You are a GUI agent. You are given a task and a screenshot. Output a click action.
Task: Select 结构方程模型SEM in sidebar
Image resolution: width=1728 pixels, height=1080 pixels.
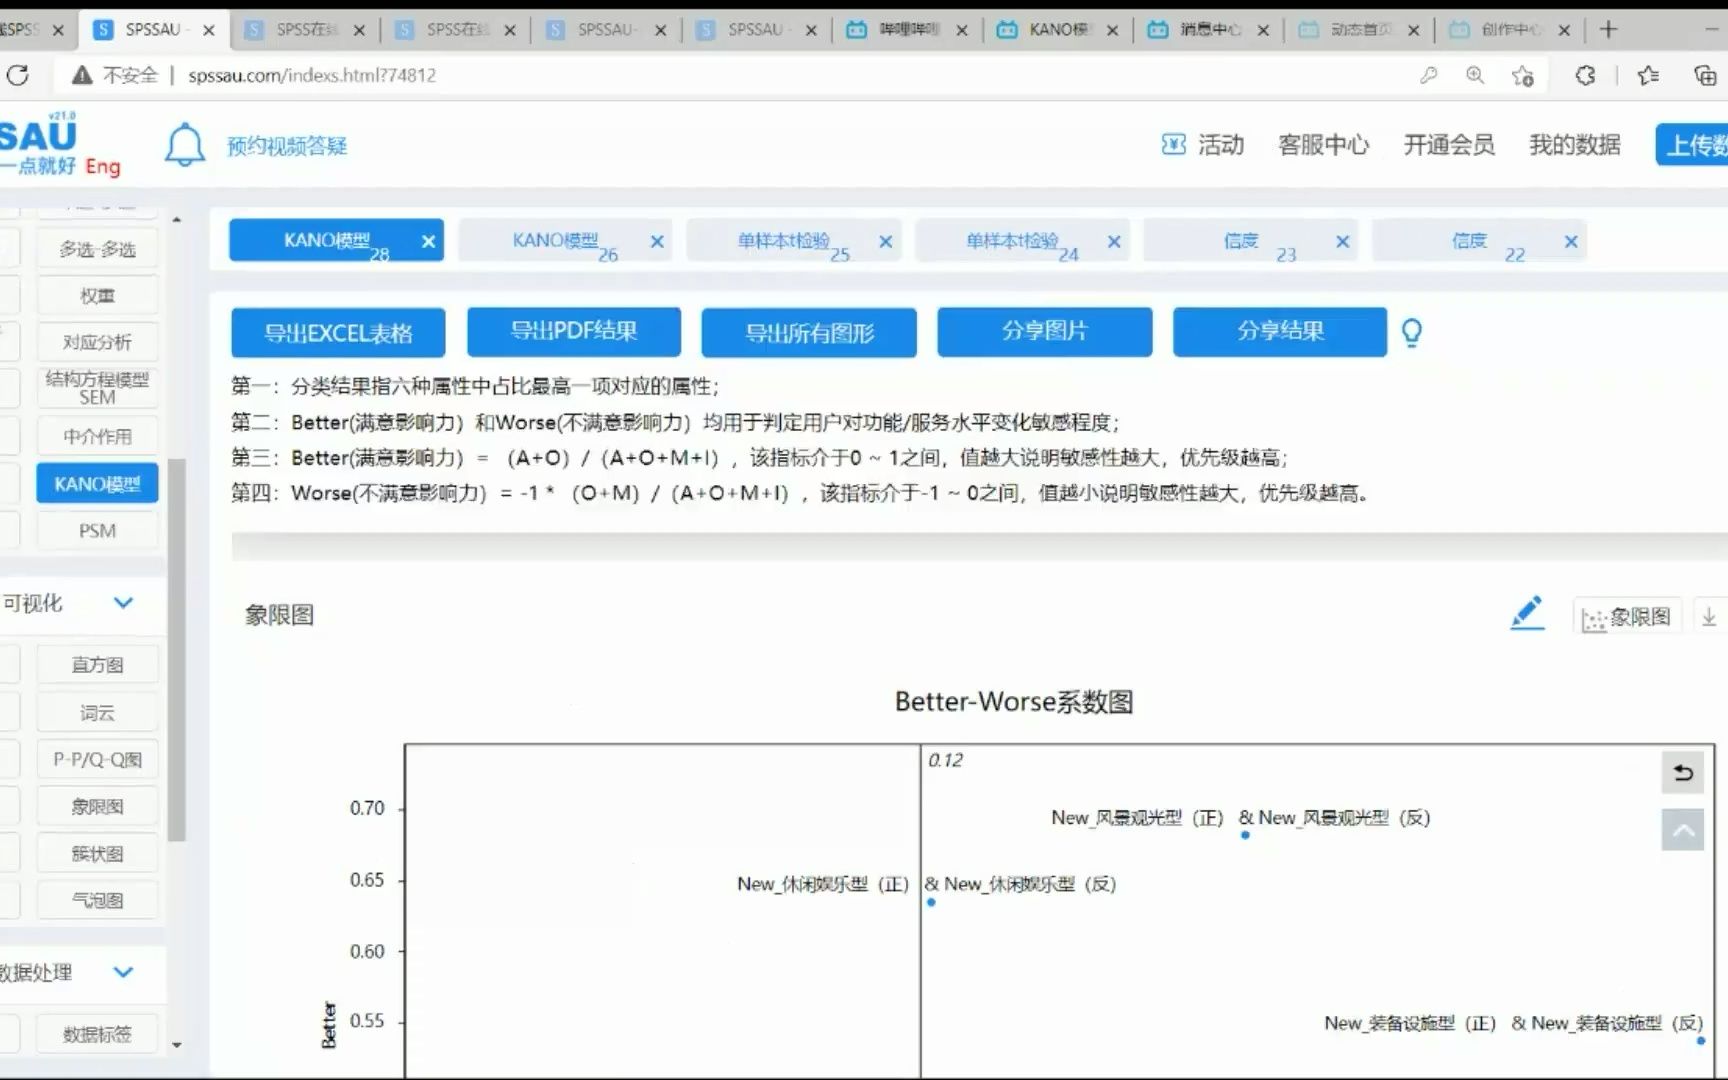coord(97,388)
